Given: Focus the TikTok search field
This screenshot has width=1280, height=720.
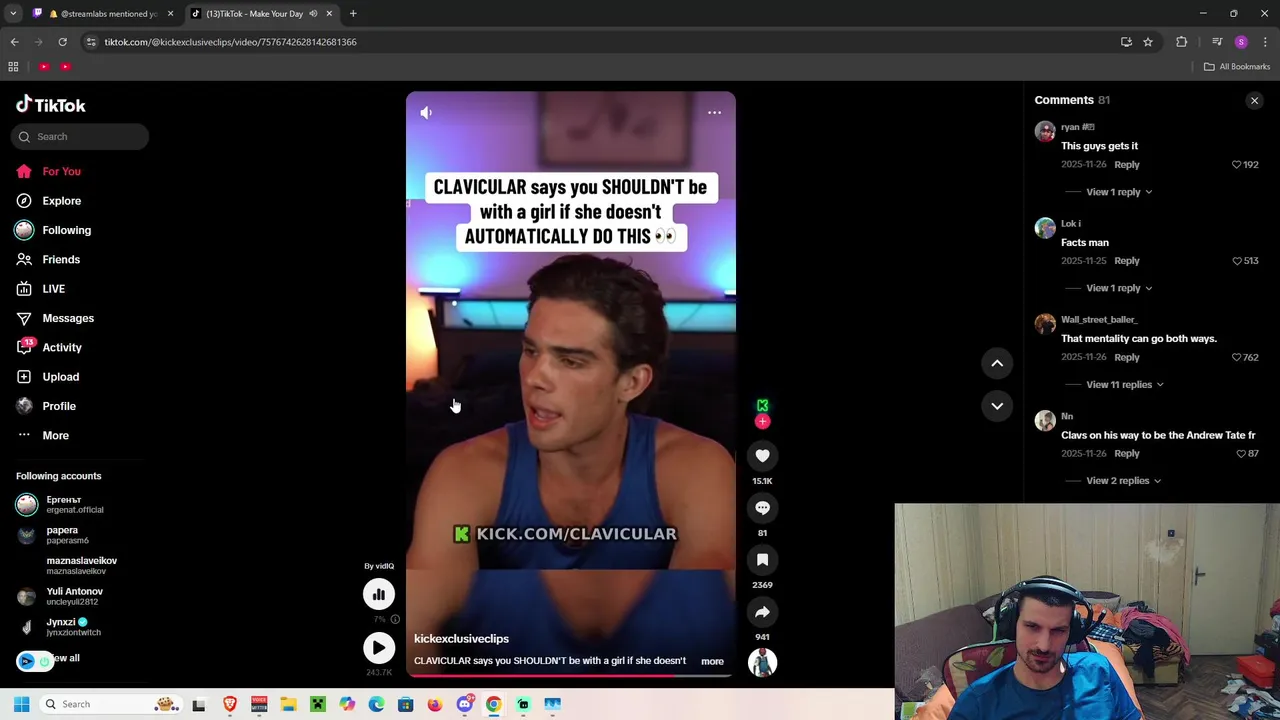Looking at the screenshot, I should click(80, 137).
